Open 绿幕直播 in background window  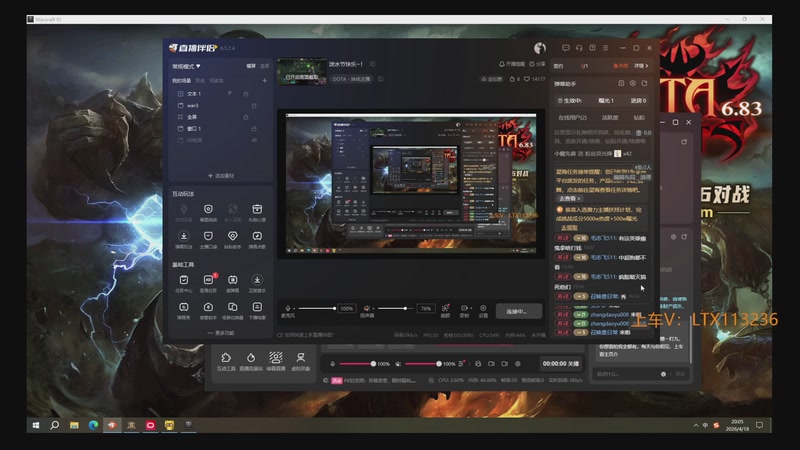point(276,361)
